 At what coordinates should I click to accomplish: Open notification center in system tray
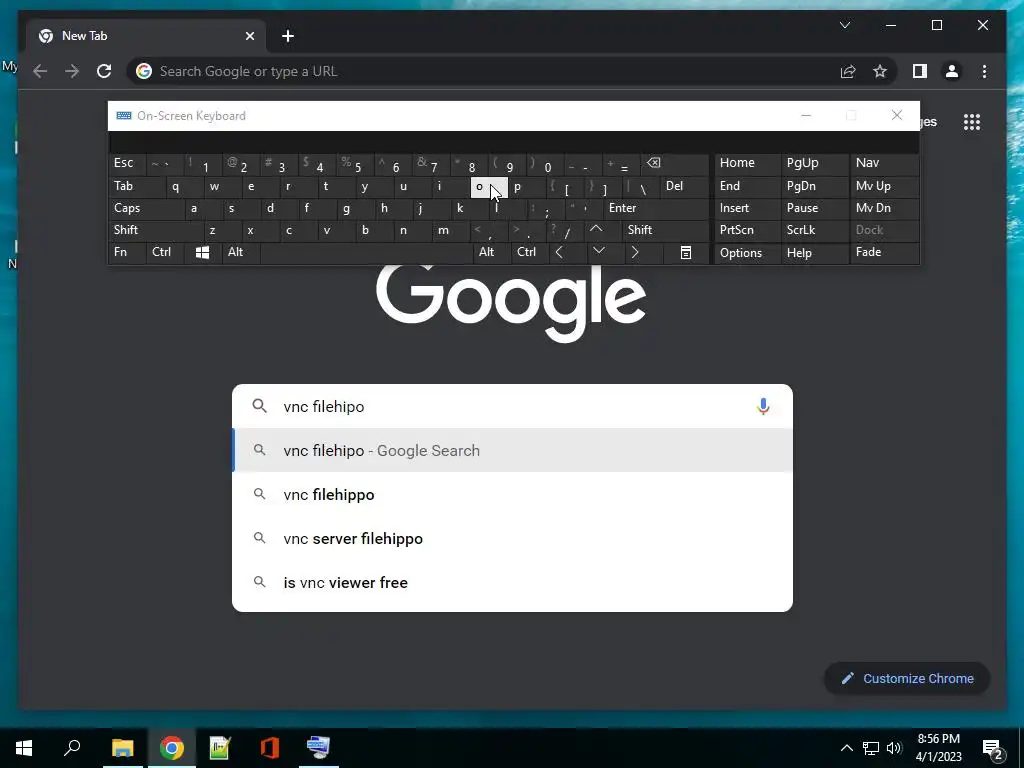click(x=992, y=748)
